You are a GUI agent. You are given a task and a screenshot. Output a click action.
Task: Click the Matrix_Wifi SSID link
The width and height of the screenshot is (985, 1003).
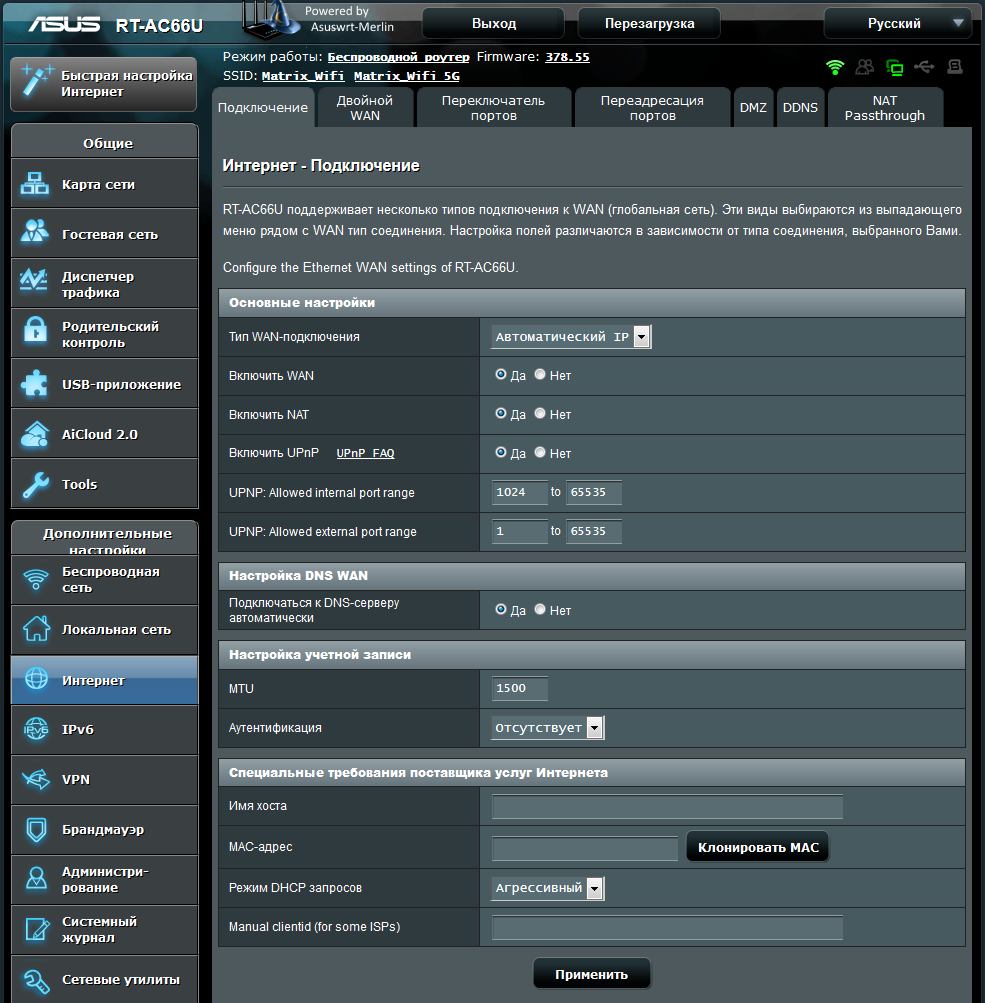[303, 75]
